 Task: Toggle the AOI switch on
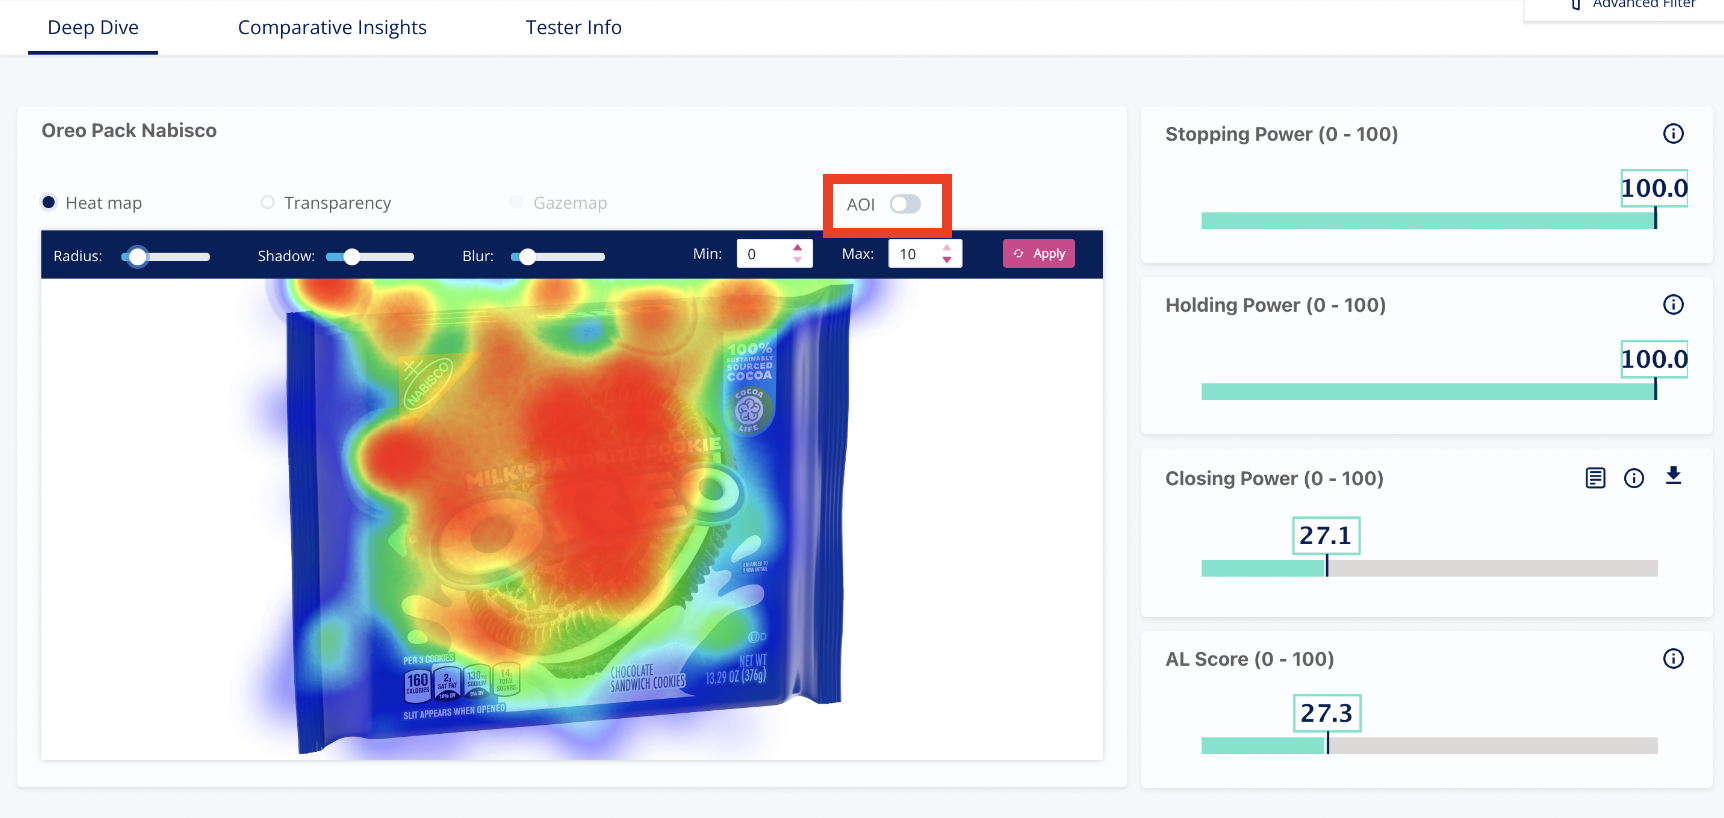905,204
